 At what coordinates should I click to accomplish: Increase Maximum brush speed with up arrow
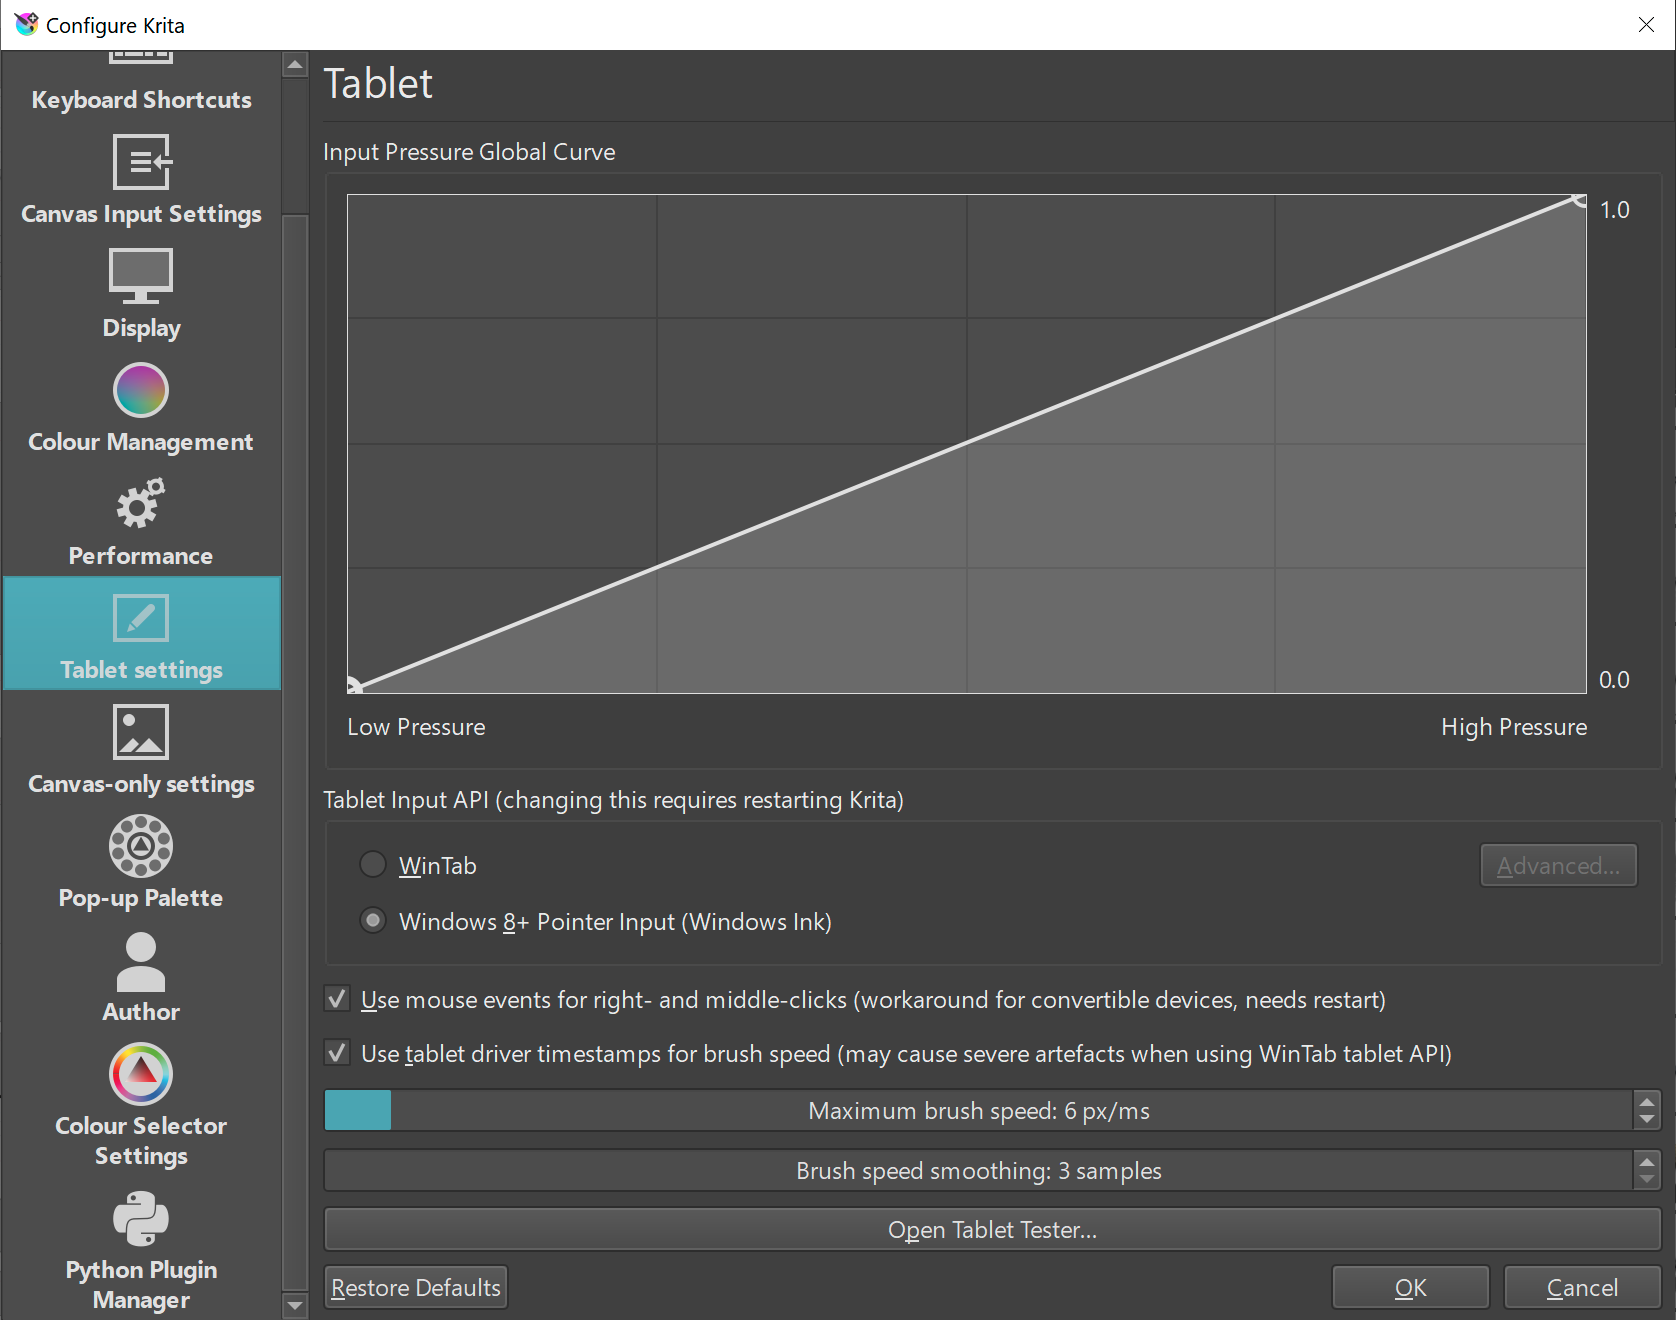coord(1646,1101)
